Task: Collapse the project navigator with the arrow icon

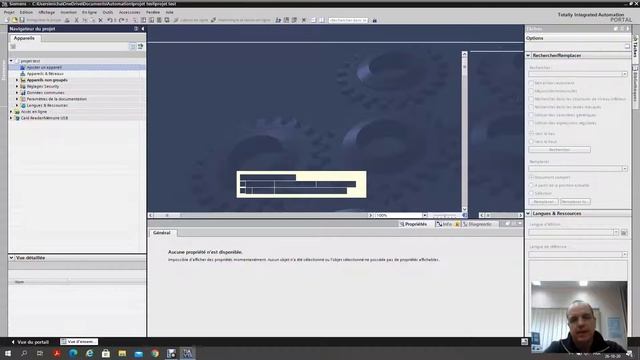Action: click(142, 29)
